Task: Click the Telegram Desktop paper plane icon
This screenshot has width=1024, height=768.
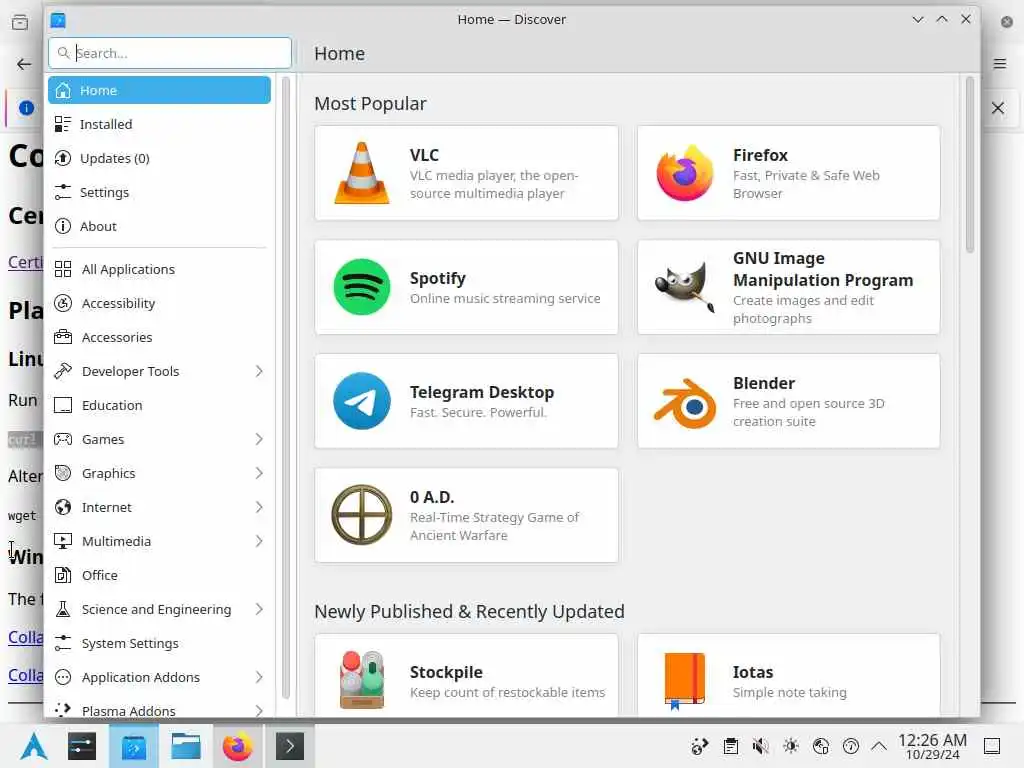Action: tap(362, 401)
